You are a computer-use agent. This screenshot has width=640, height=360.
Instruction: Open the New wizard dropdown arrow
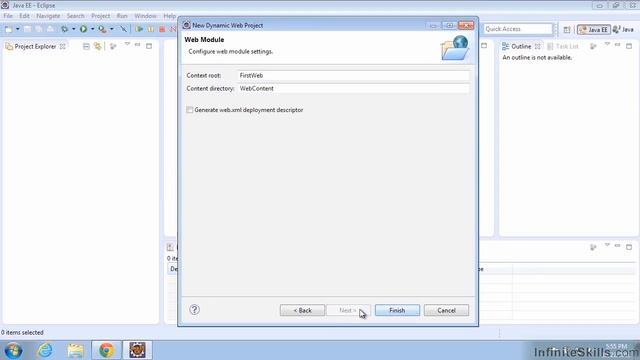click(x=17, y=29)
